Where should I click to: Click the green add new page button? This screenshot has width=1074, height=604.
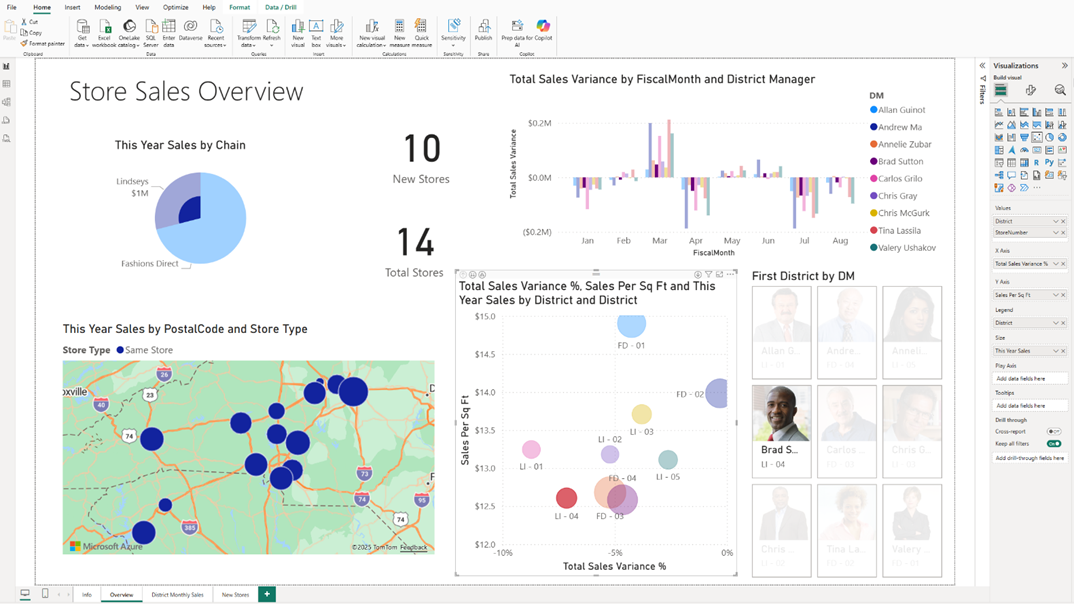pos(267,594)
